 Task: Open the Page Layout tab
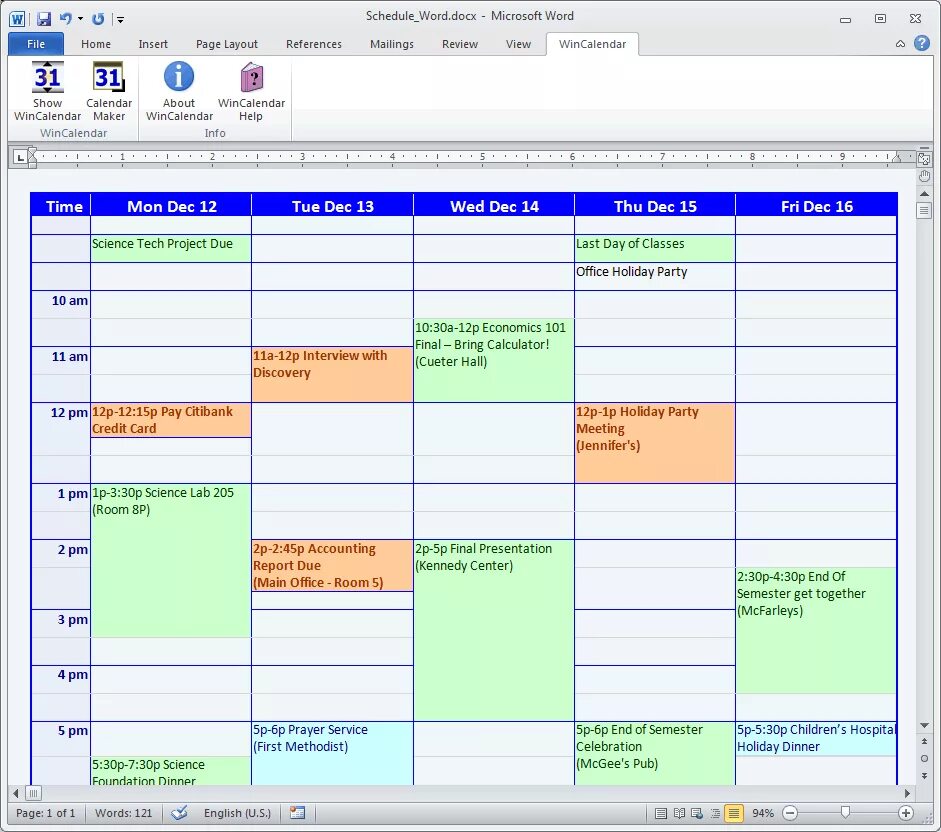click(227, 44)
